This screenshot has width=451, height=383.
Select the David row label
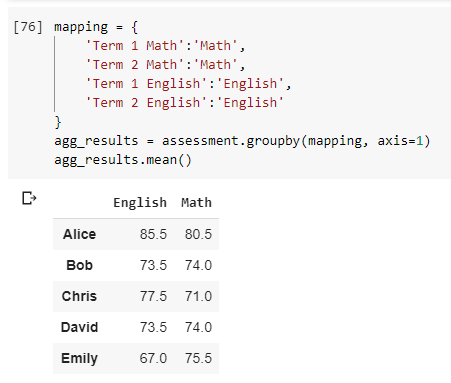pos(79,327)
